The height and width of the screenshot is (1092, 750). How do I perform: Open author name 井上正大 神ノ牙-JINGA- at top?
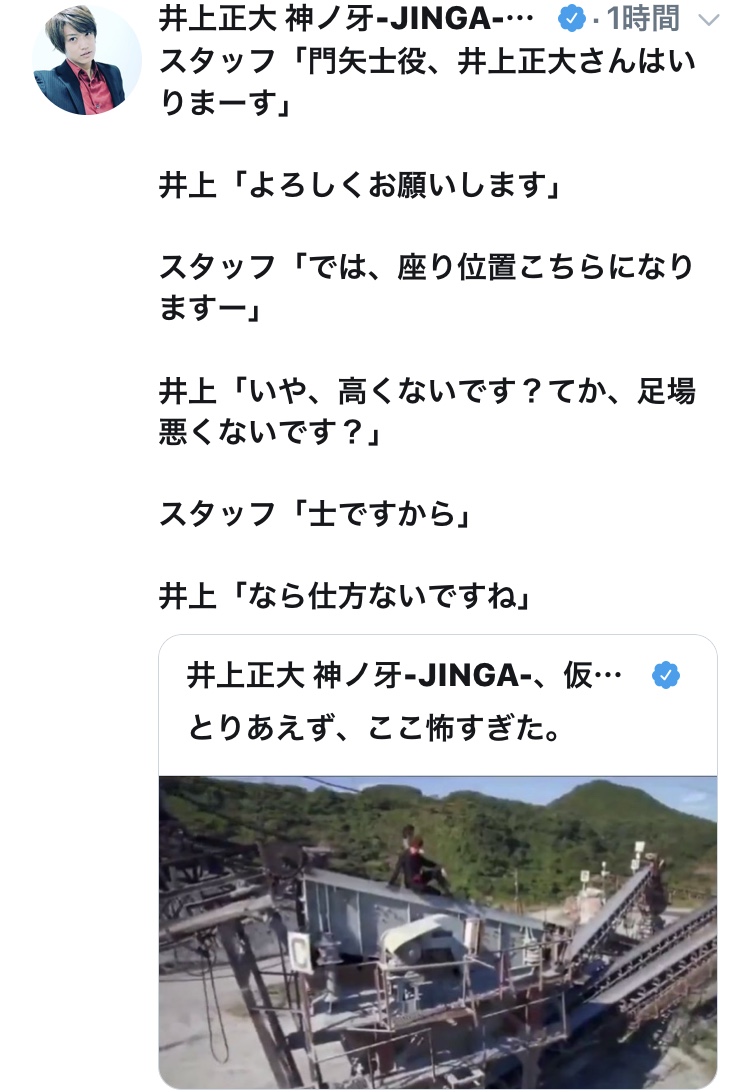point(346,19)
